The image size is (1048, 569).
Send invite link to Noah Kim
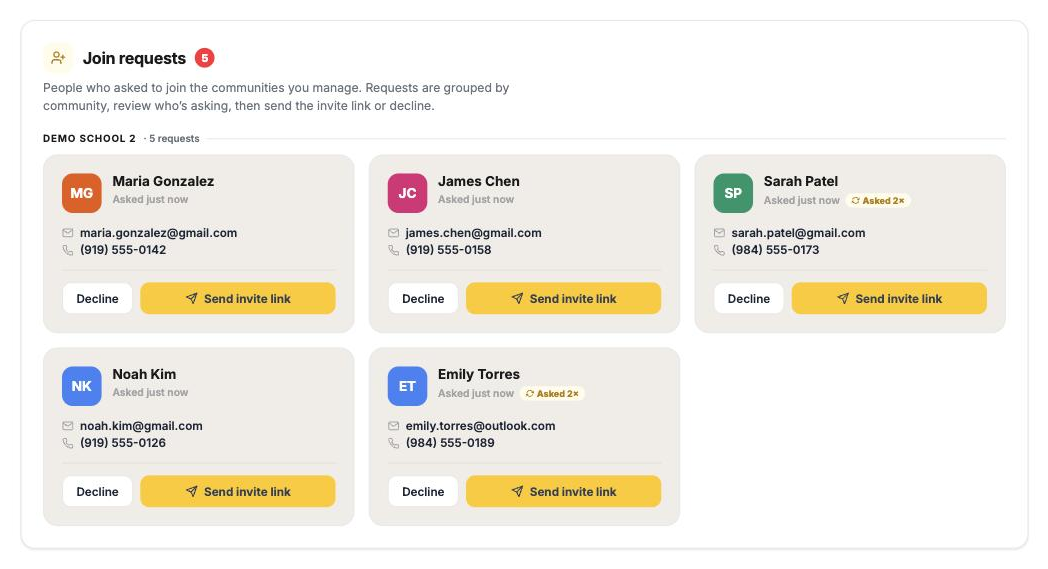pyautogui.click(x=238, y=491)
